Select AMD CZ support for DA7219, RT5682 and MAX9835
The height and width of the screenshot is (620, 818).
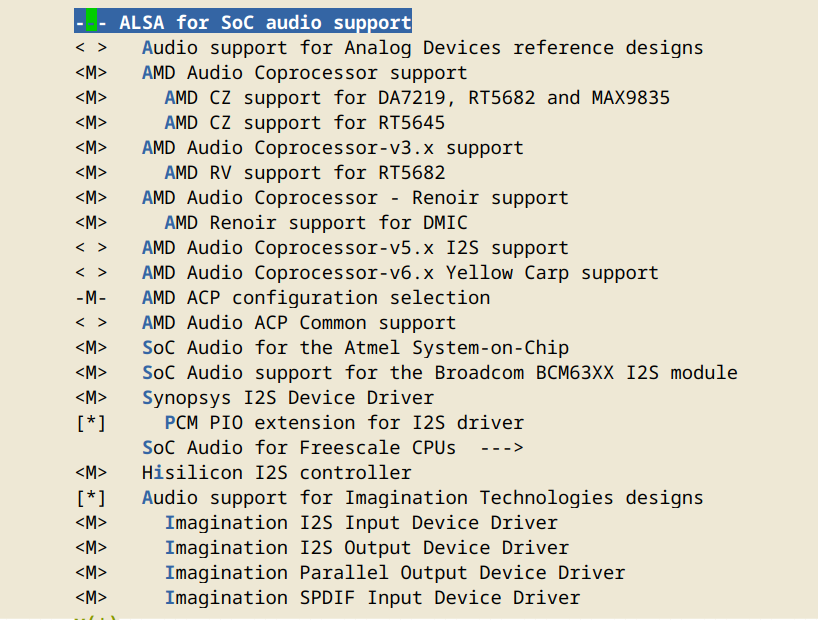pos(417,98)
